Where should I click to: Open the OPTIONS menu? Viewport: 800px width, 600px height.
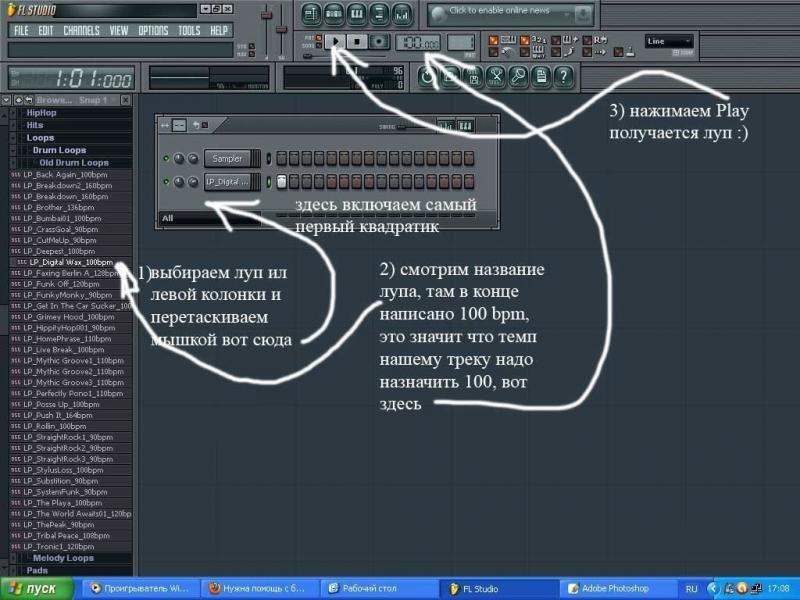[x=153, y=31]
